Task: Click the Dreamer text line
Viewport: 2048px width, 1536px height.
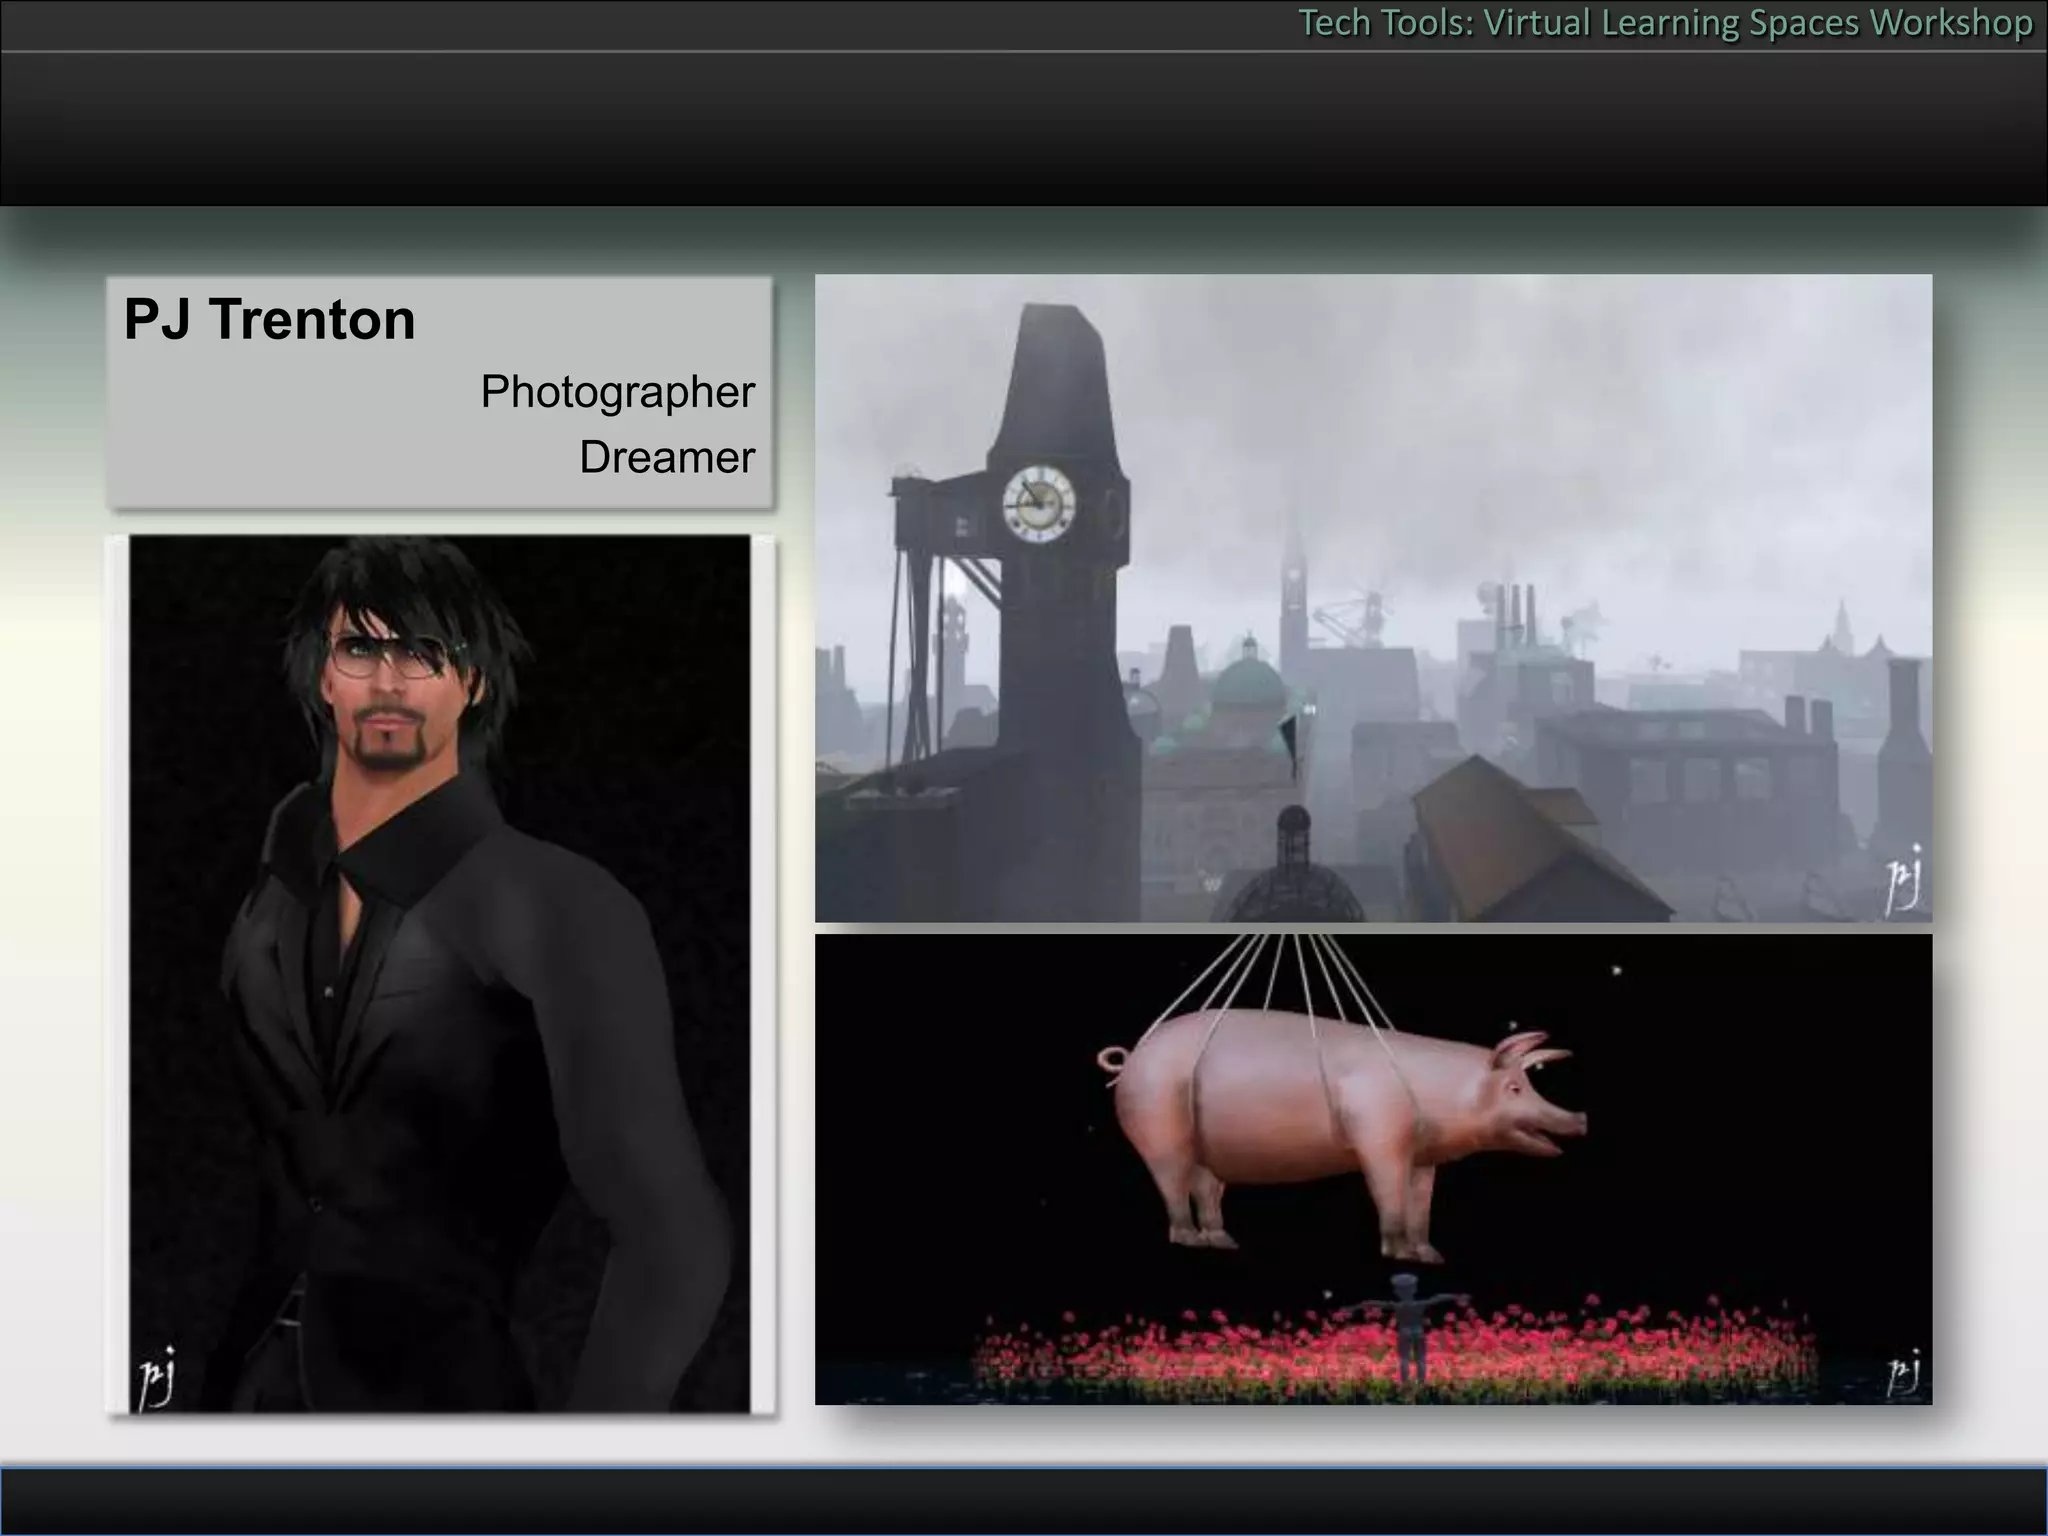Action: (666, 458)
